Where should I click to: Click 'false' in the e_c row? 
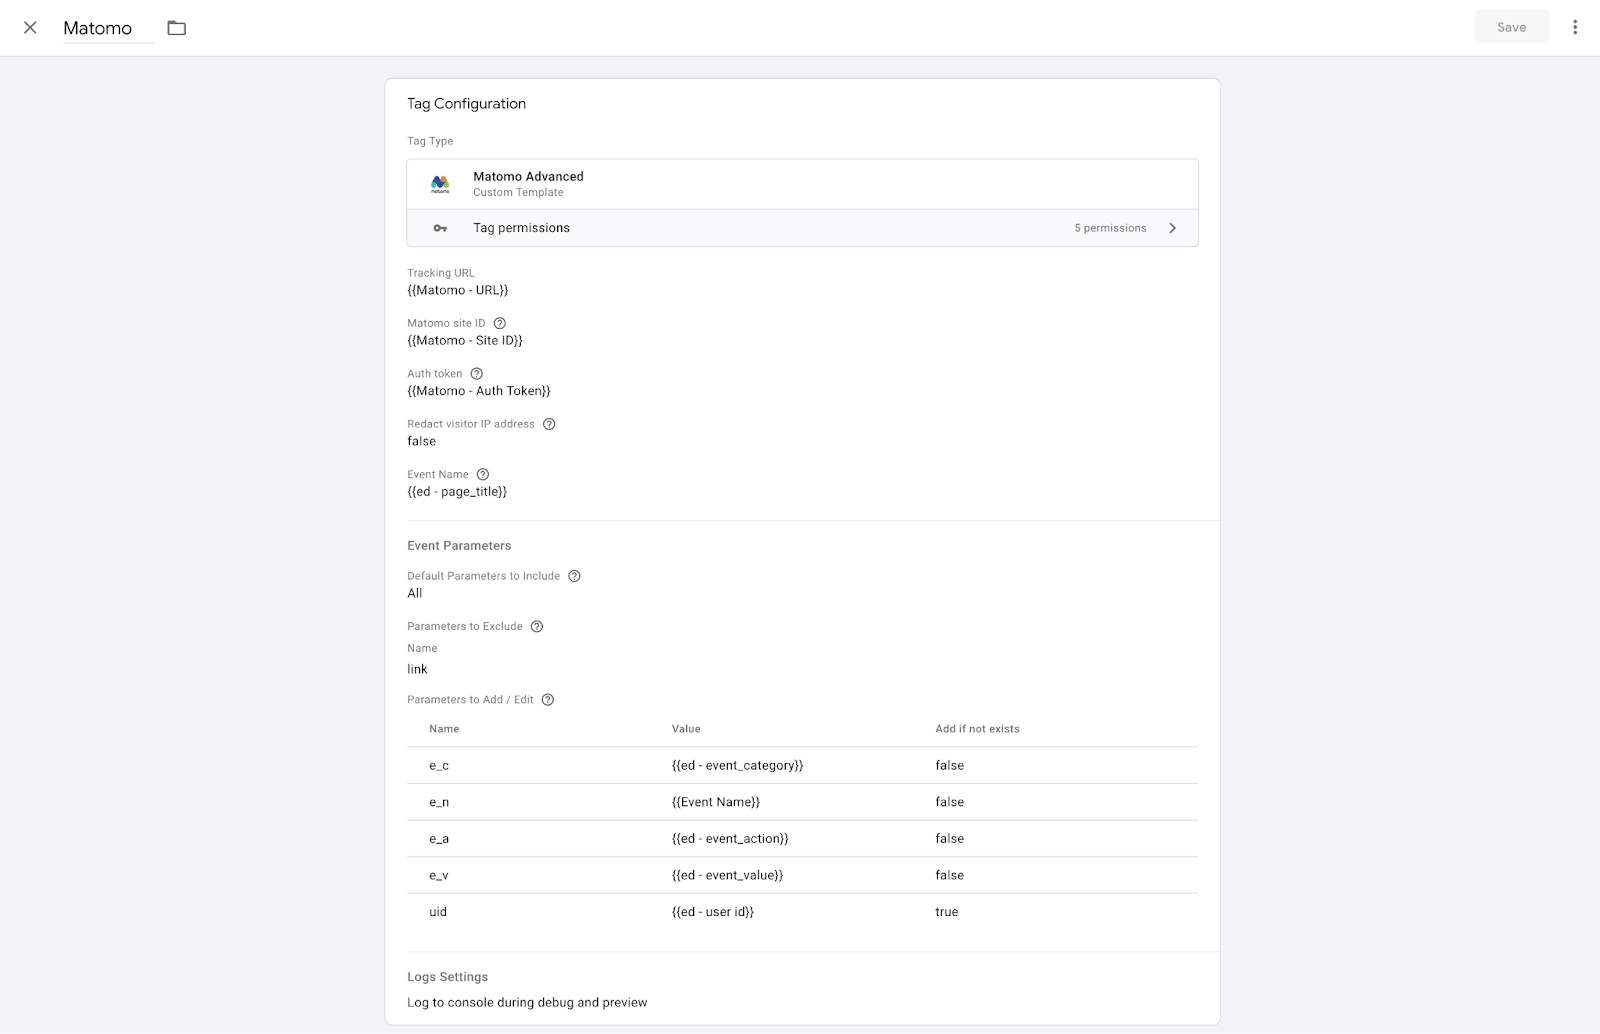[x=950, y=765]
